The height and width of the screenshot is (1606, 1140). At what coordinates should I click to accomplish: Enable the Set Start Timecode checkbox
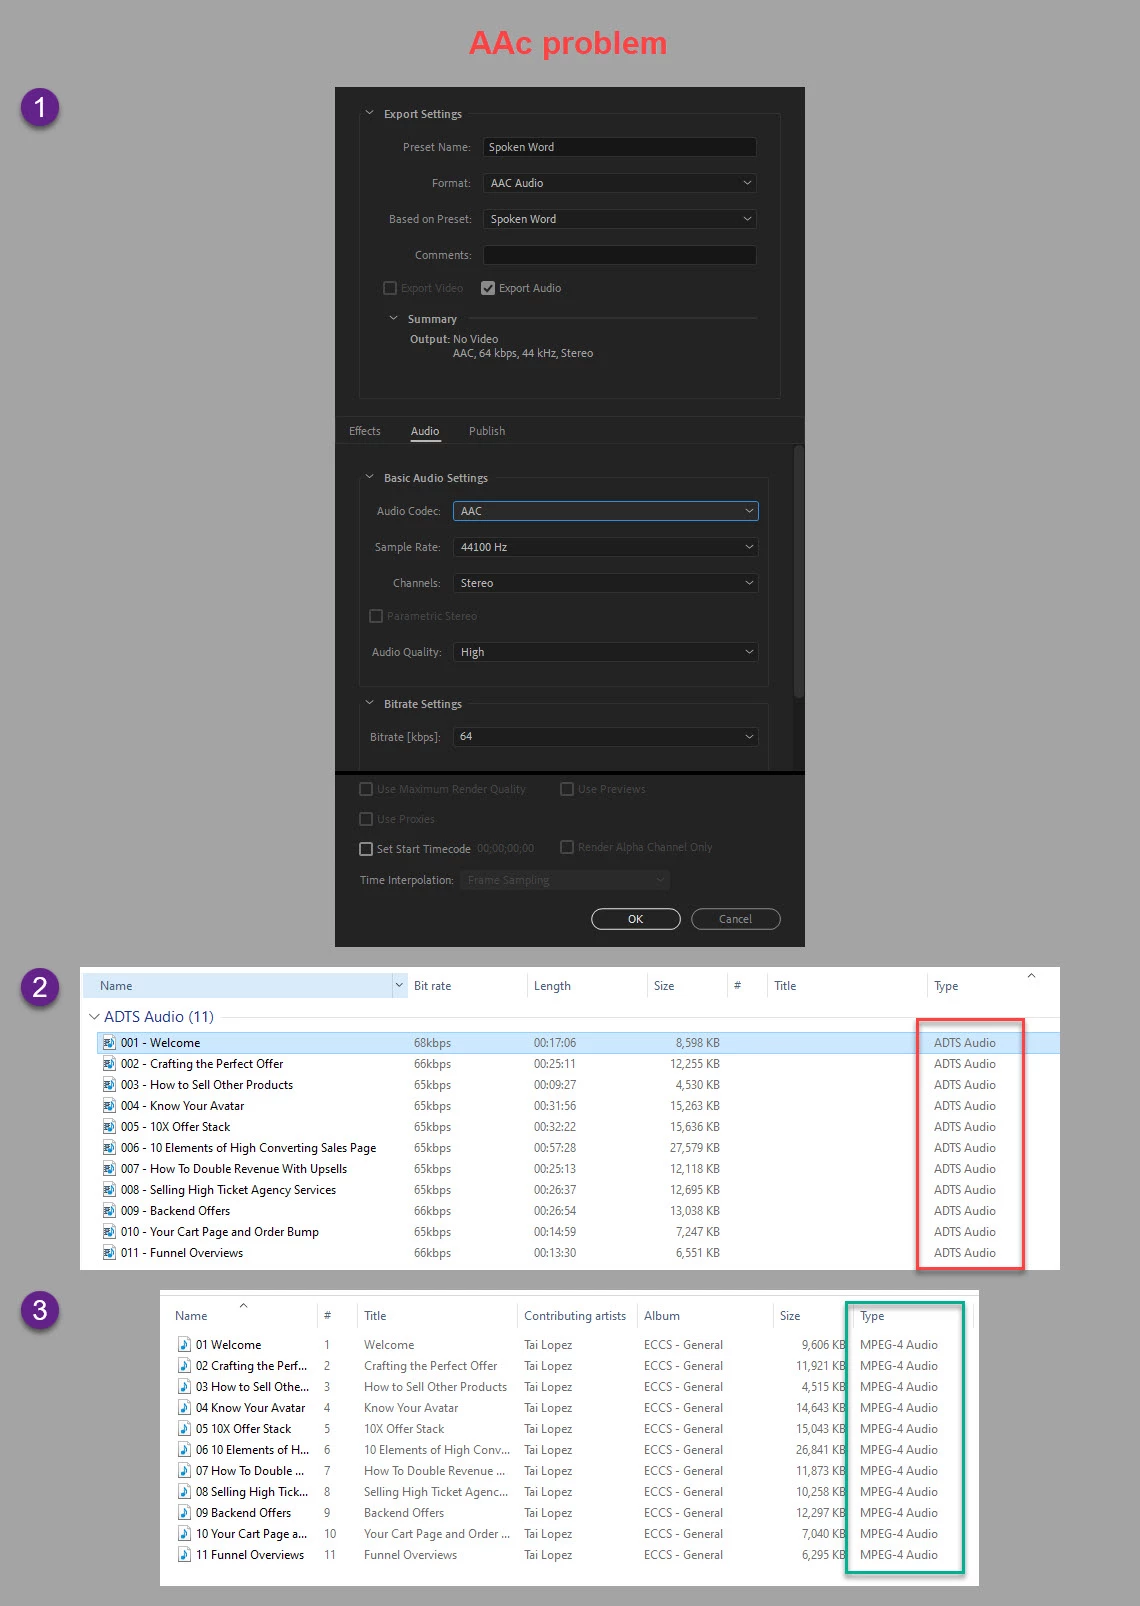[x=366, y=849]
